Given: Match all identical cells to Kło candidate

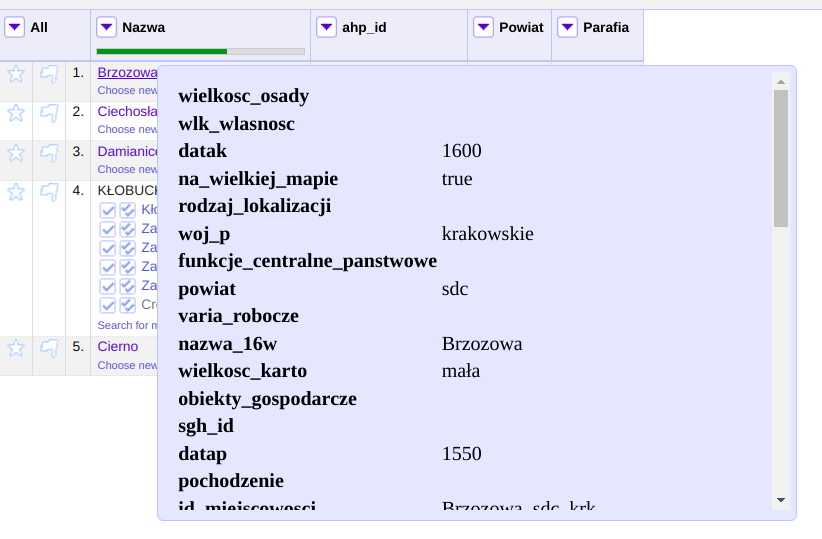Looking at the screenshot, I should pos(127,210).
